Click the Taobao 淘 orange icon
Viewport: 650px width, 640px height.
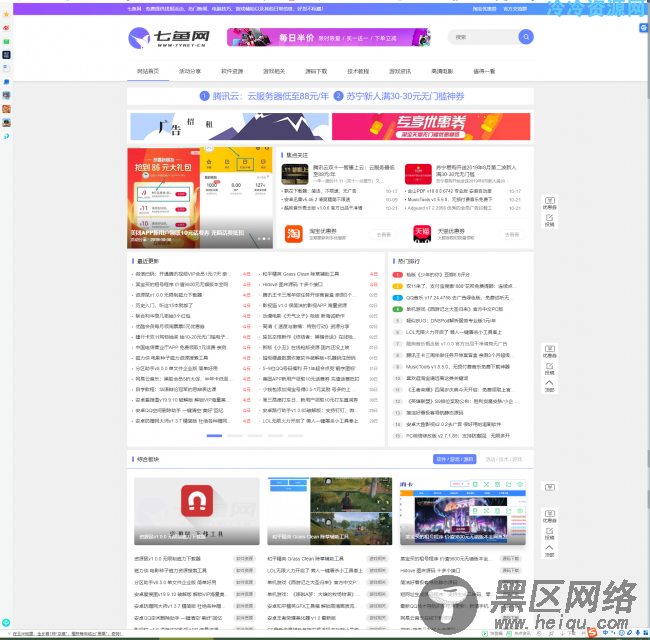293,234
